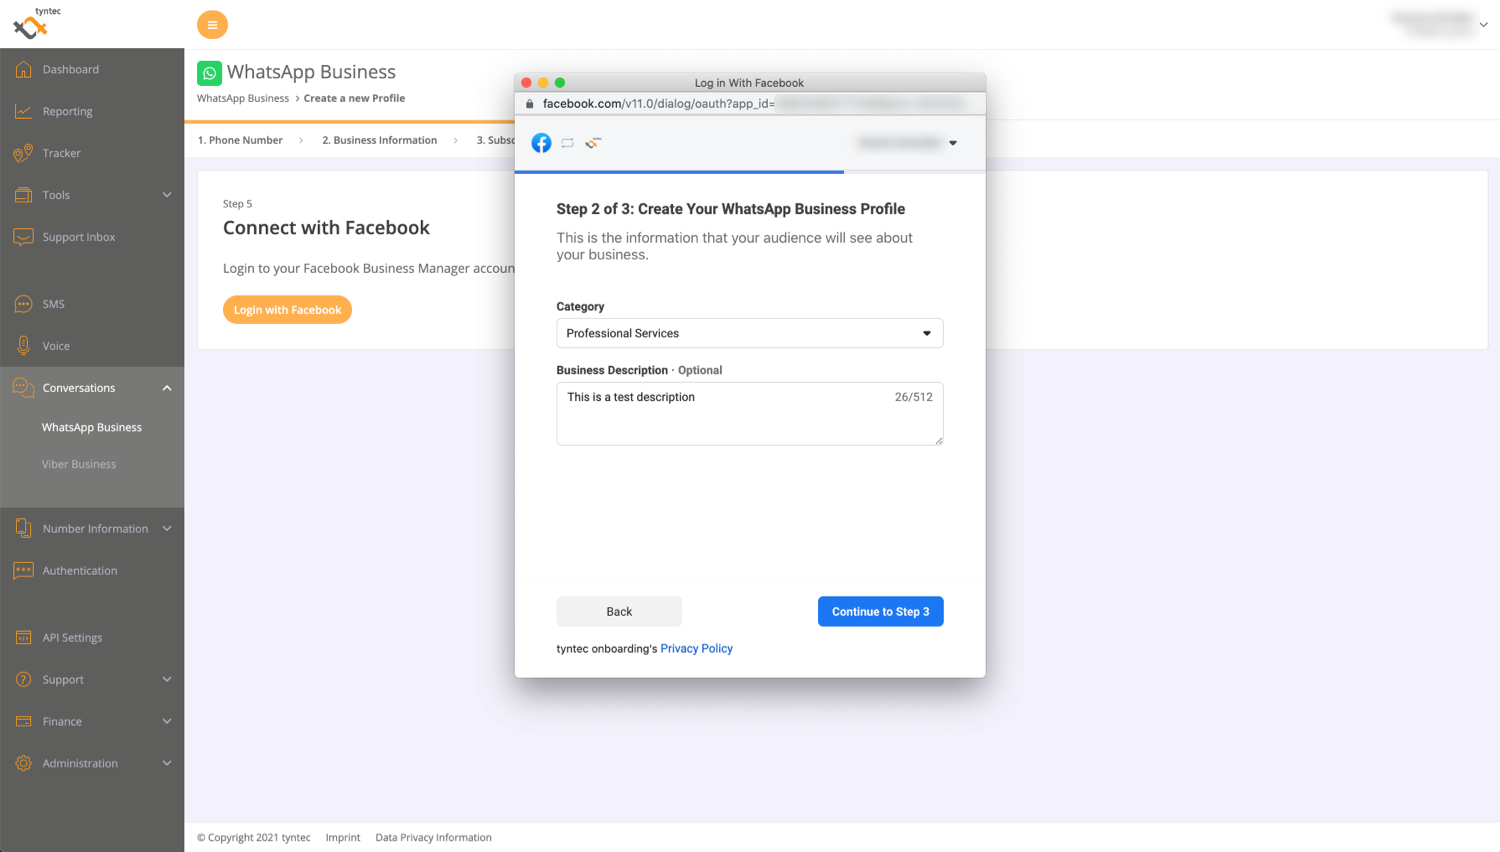Expand the Administration submenu chevron
This screenshot has height=852, width=1500.
click(x=167, y=763)
